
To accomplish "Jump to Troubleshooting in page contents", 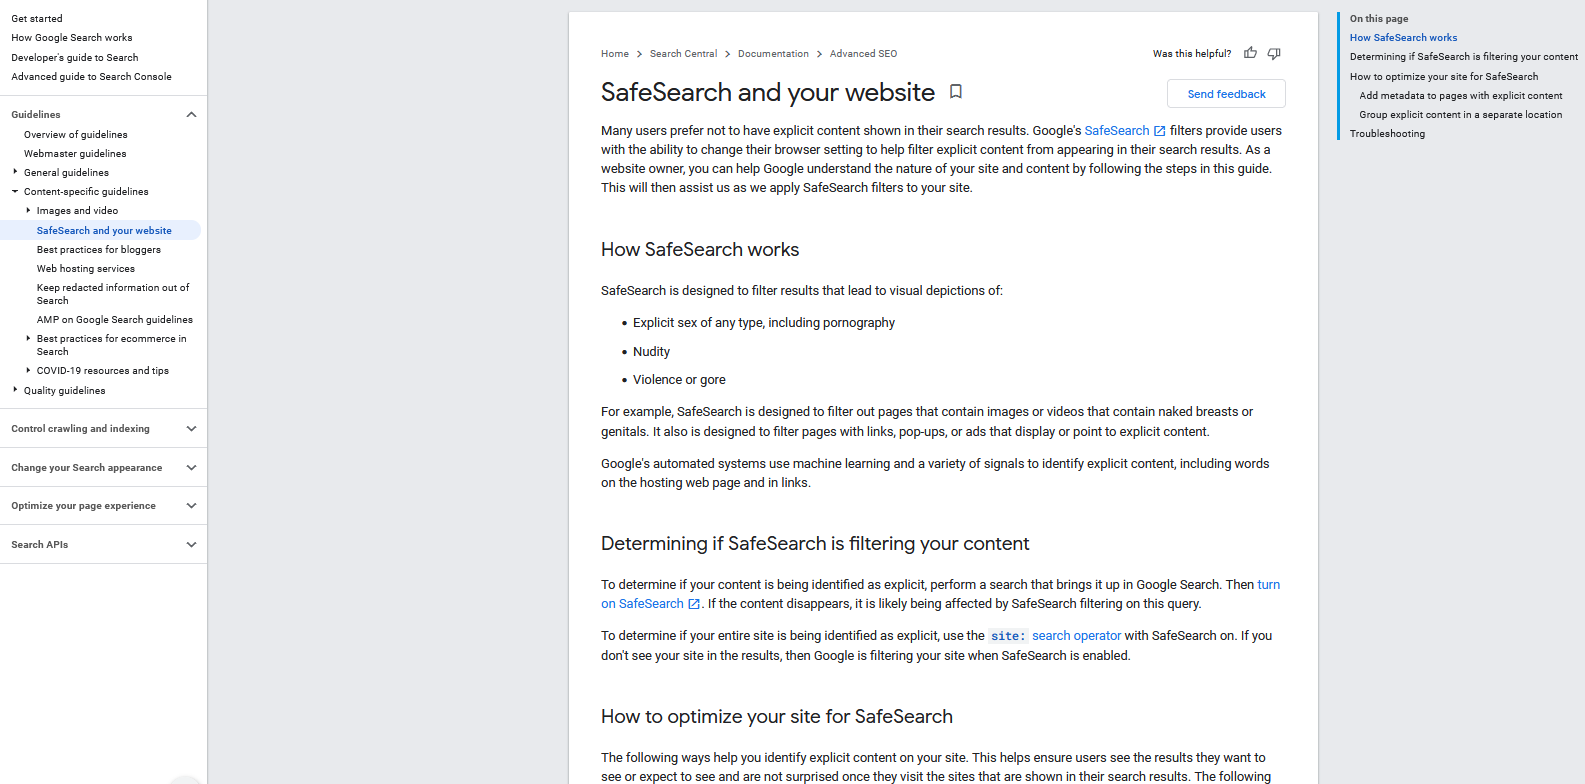I will (x=1387, y=134).
